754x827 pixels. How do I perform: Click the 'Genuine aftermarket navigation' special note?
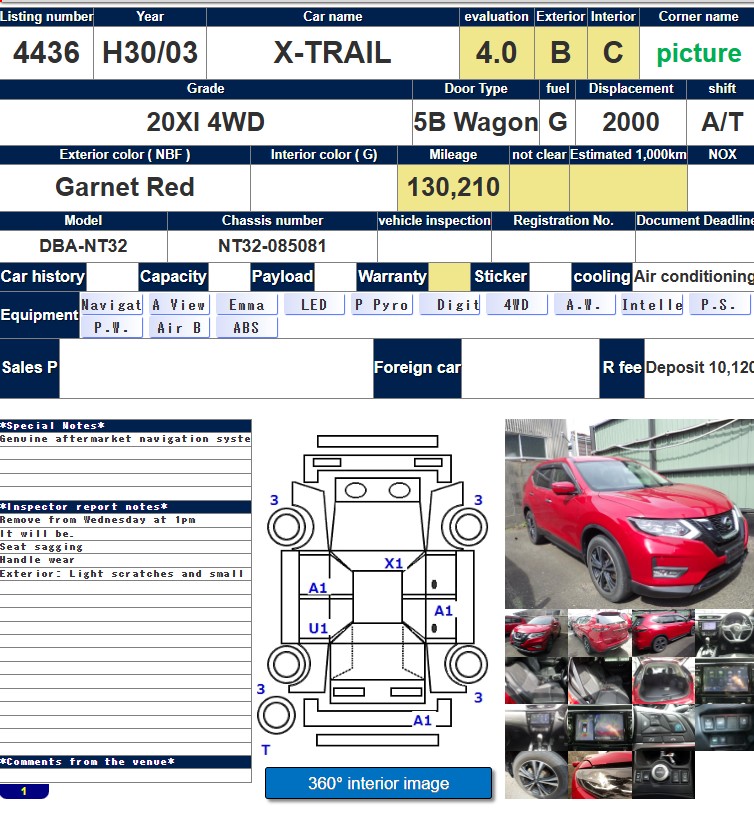point(125,439)
